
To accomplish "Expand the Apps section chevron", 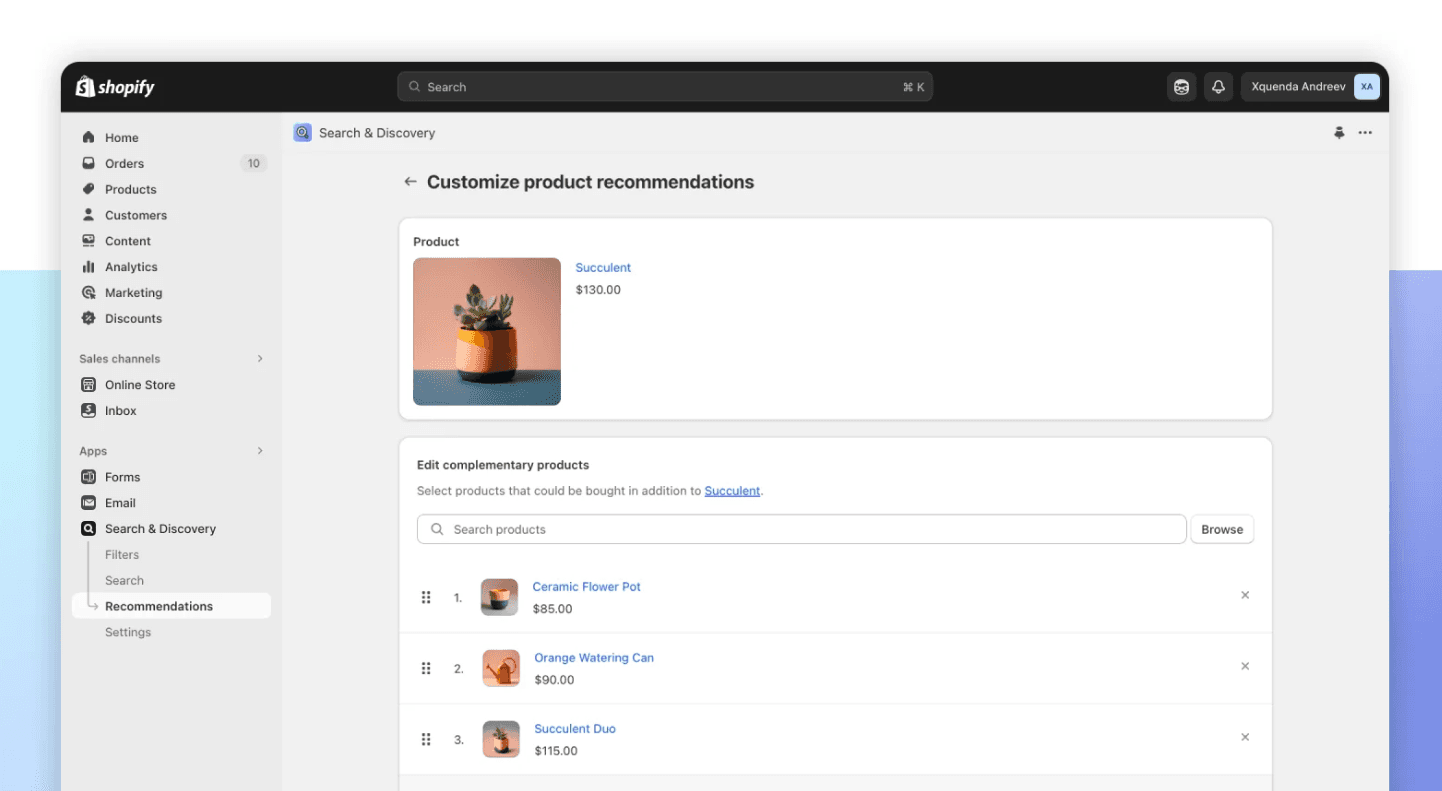I will [x=260, y=451].
